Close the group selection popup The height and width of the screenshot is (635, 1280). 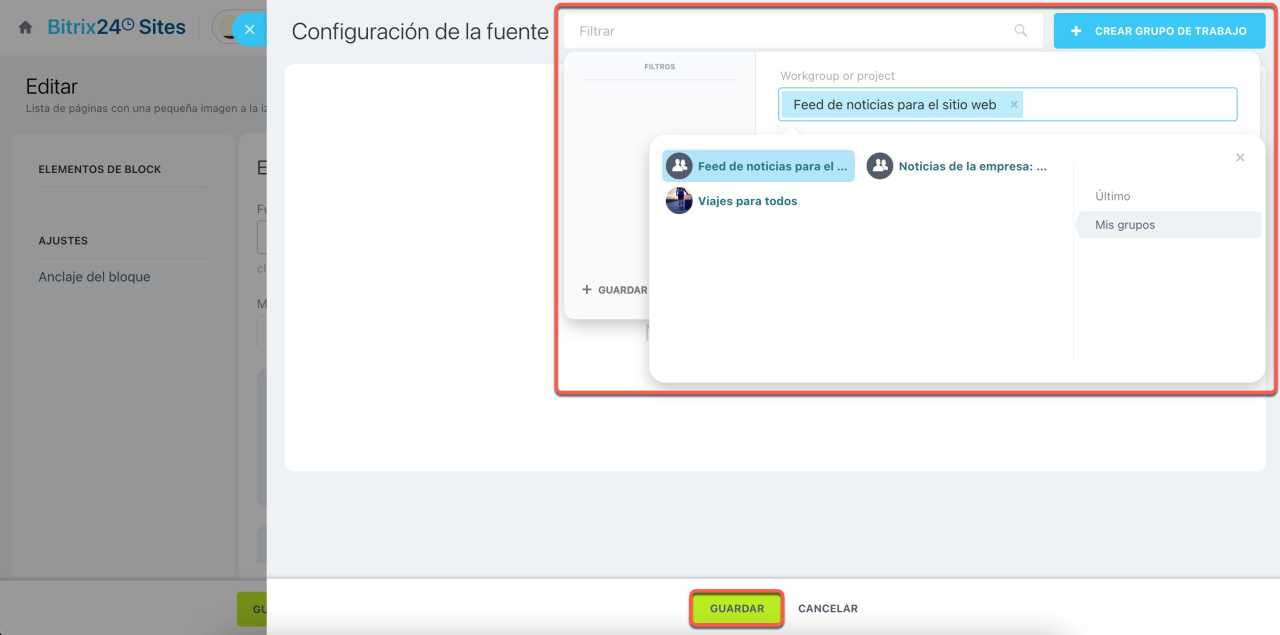(x=1240, y=158)
